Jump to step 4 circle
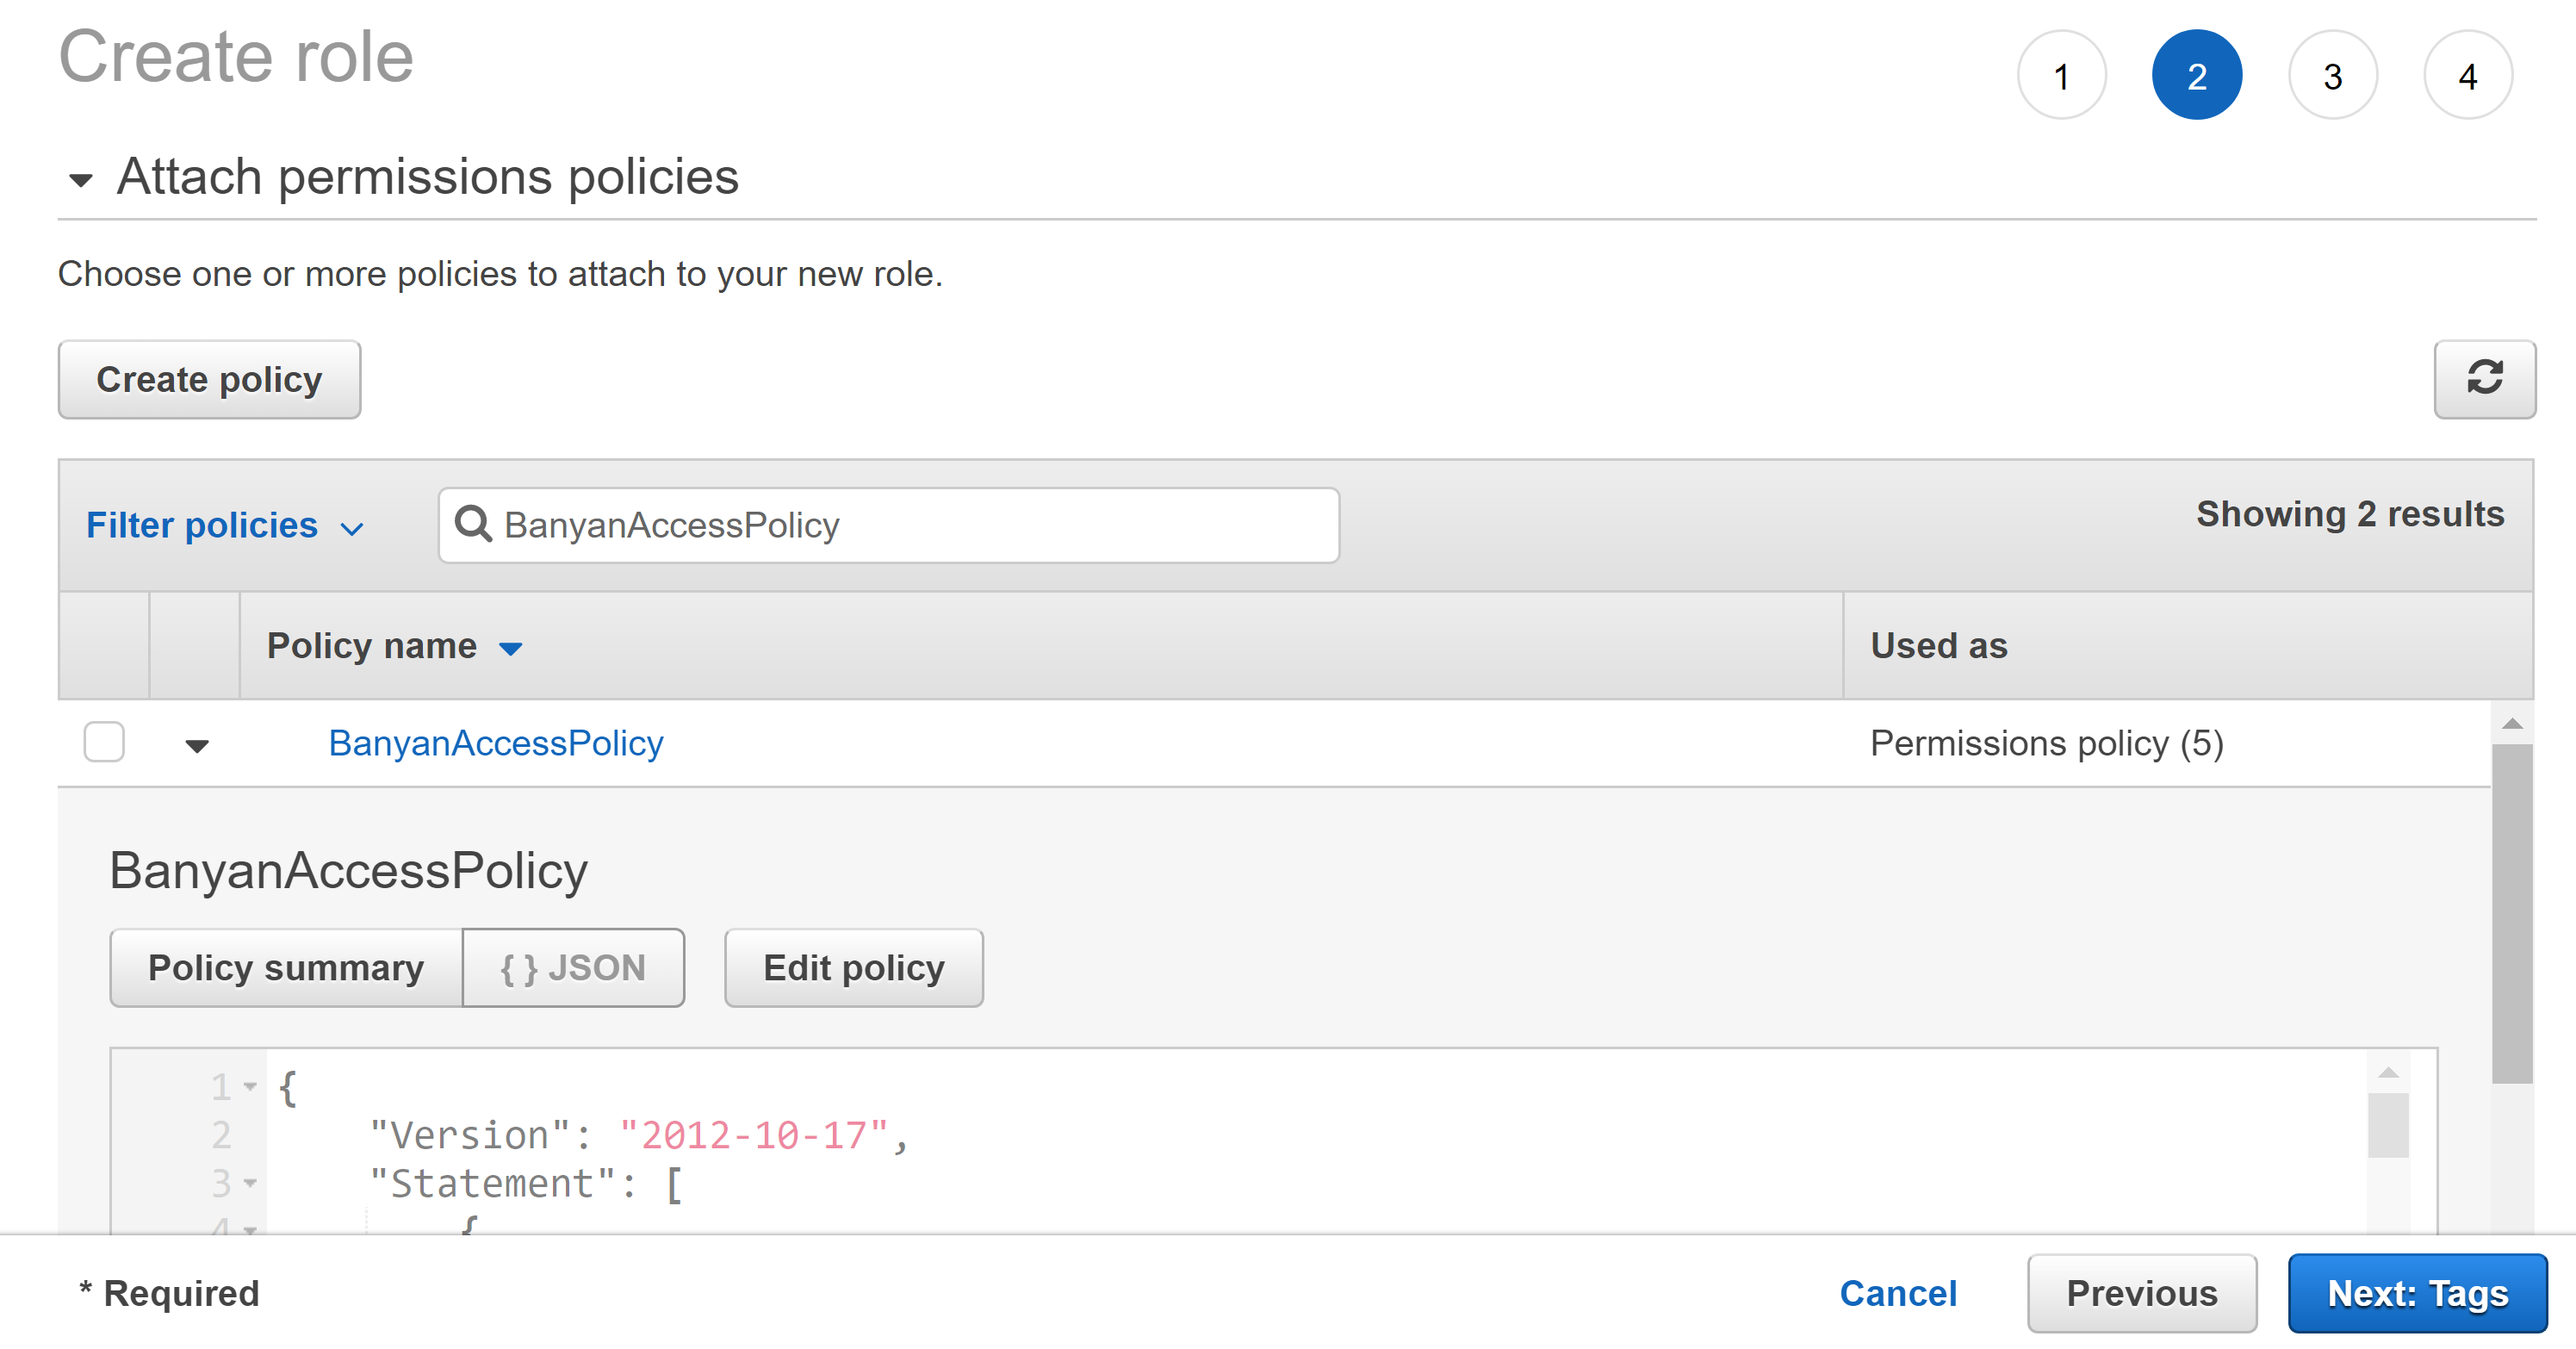Viewport: 2576px width, 1349px height. click(2468, 74)
